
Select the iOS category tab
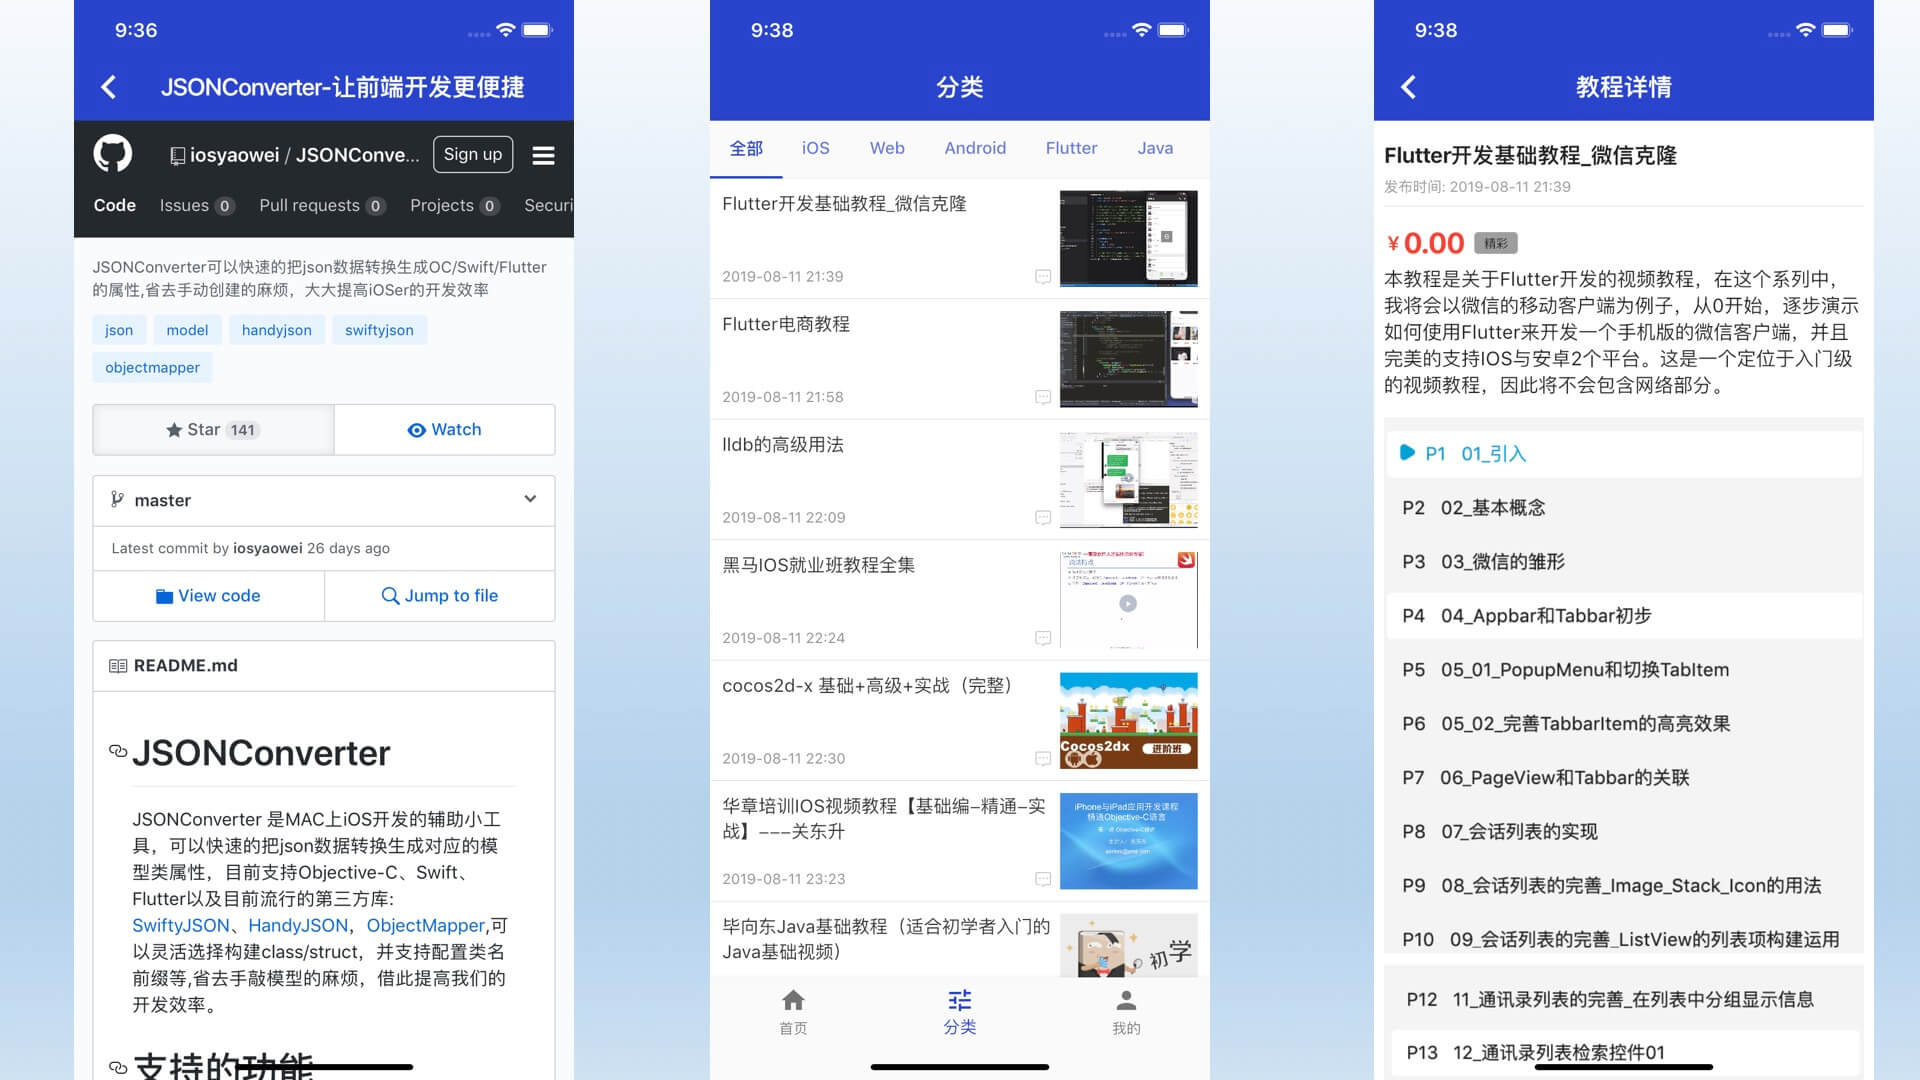pyautogui.click(x=815, y=148)
